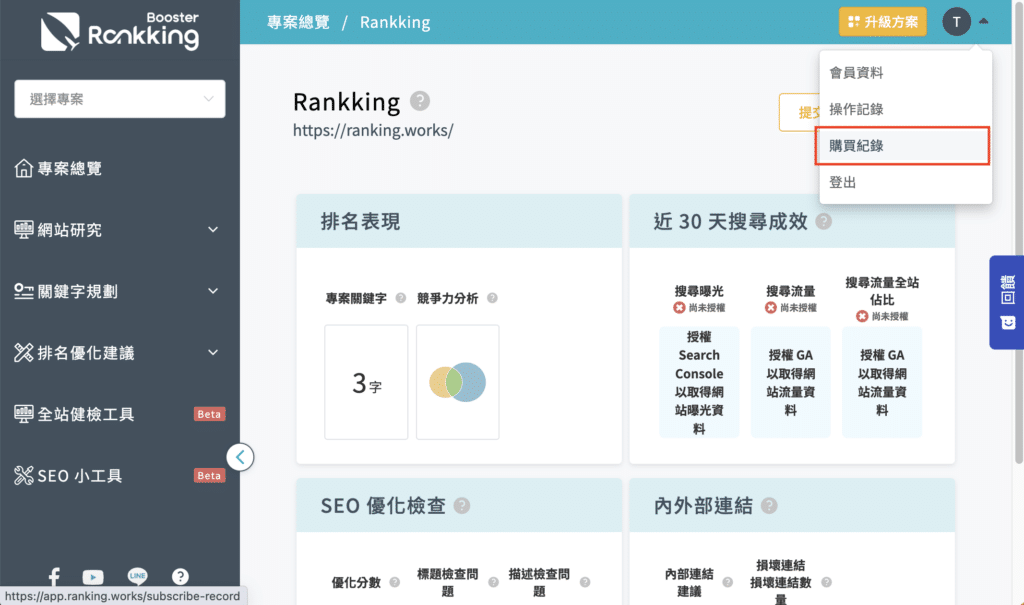Click help icon next to Rankking title
Viewport: 1024px width, 605px height.
[x=420, y=101]
